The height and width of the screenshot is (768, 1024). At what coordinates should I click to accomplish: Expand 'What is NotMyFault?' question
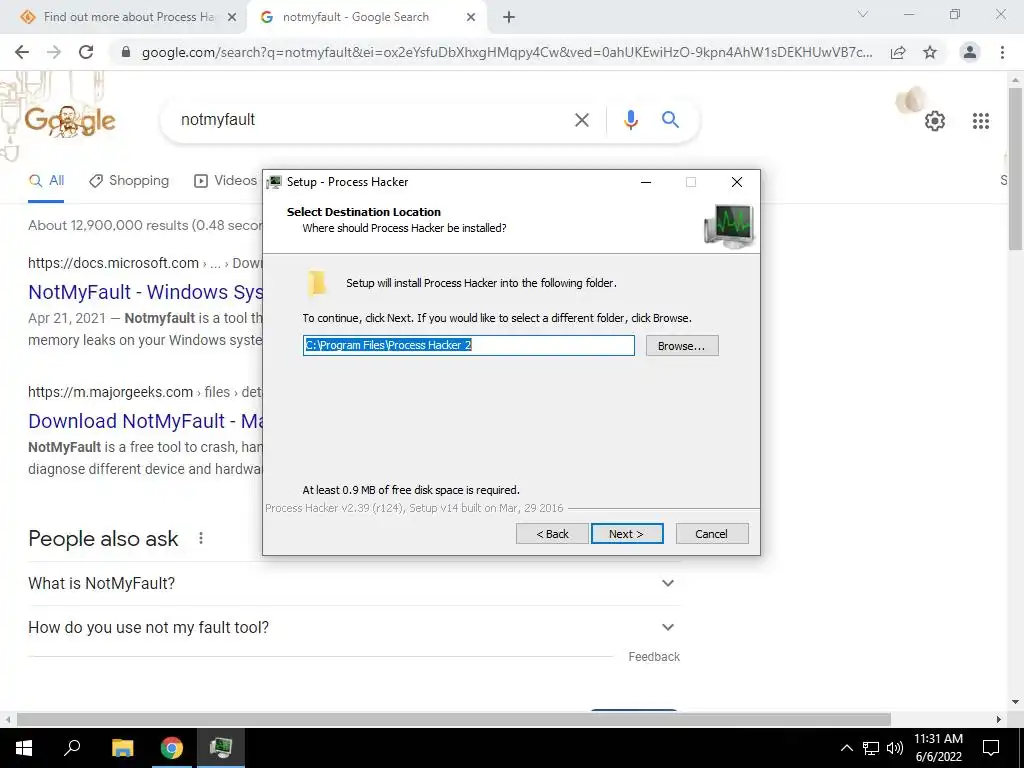coord(354,583)
